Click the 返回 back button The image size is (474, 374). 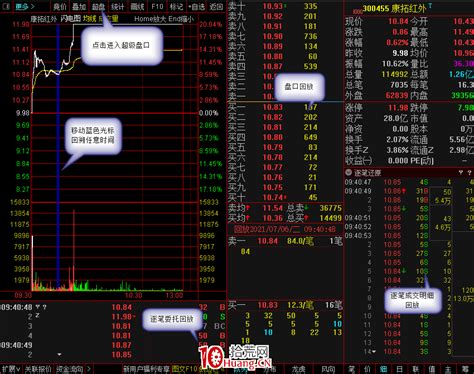click(216, 6)
